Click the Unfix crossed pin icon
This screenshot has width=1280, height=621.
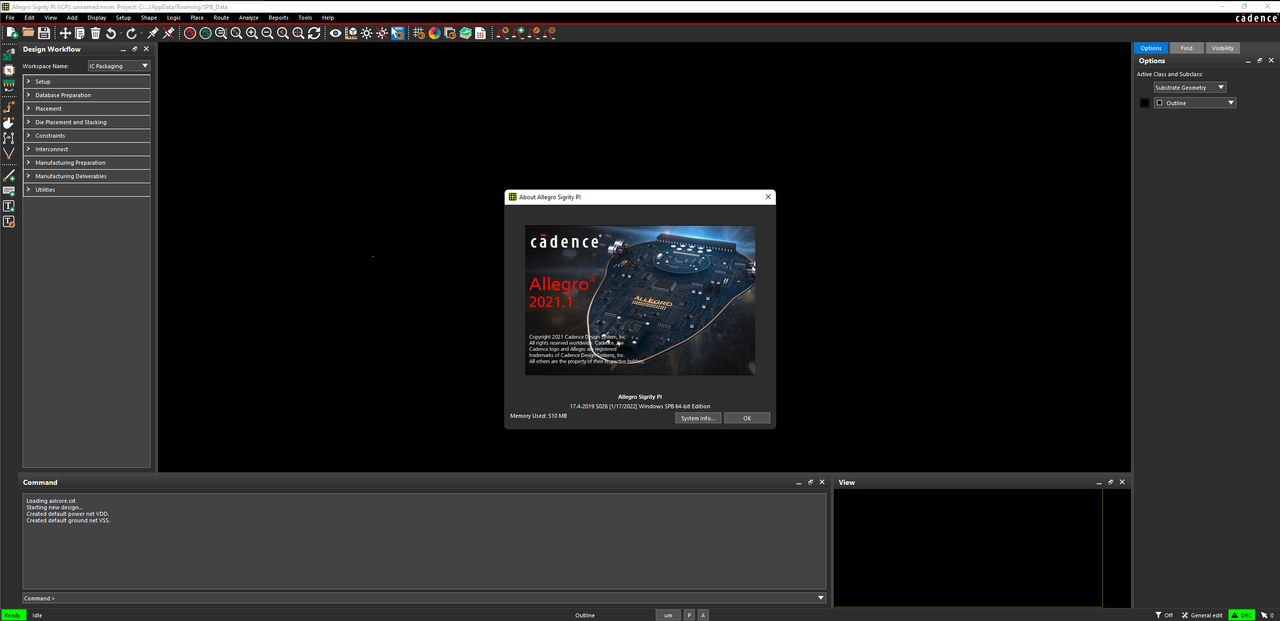[168, 33]
